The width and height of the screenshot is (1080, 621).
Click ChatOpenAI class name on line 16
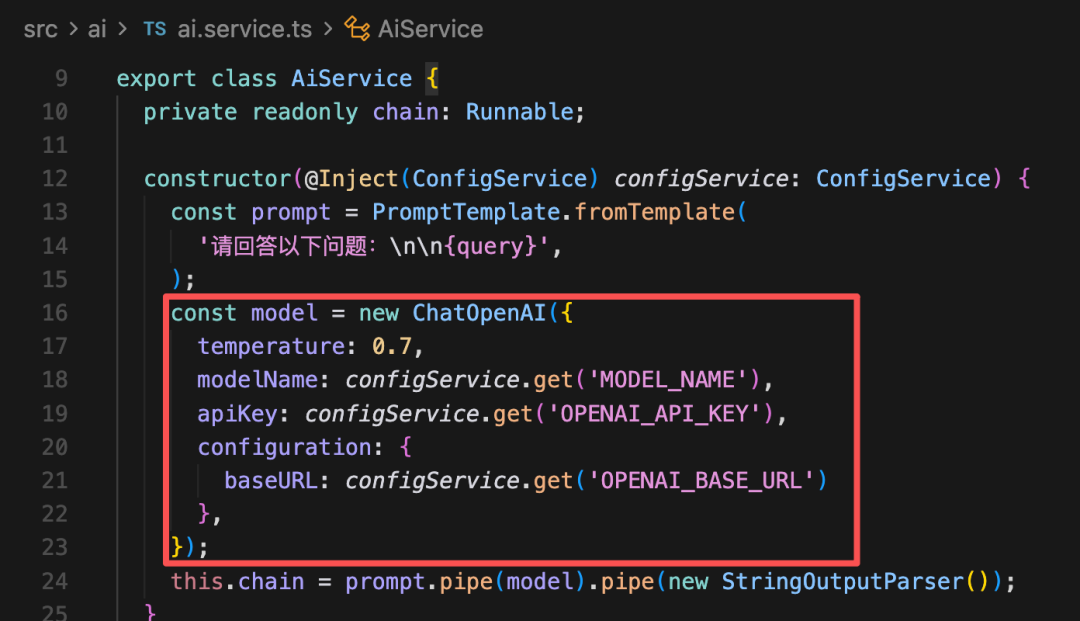[x=479, y=313]
